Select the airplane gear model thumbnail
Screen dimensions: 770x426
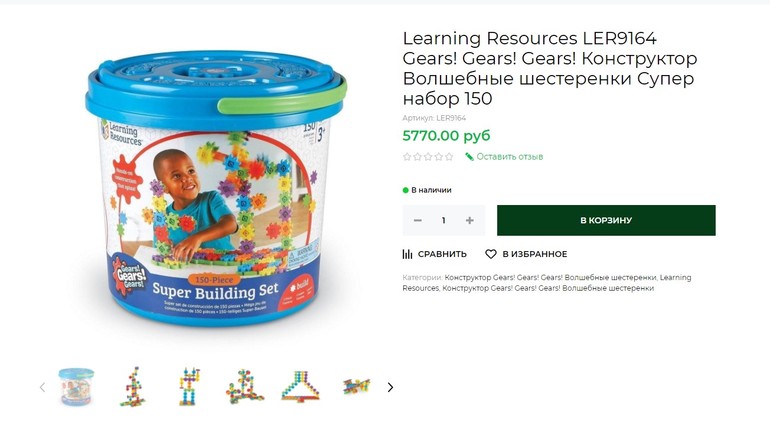coord(357,386)
